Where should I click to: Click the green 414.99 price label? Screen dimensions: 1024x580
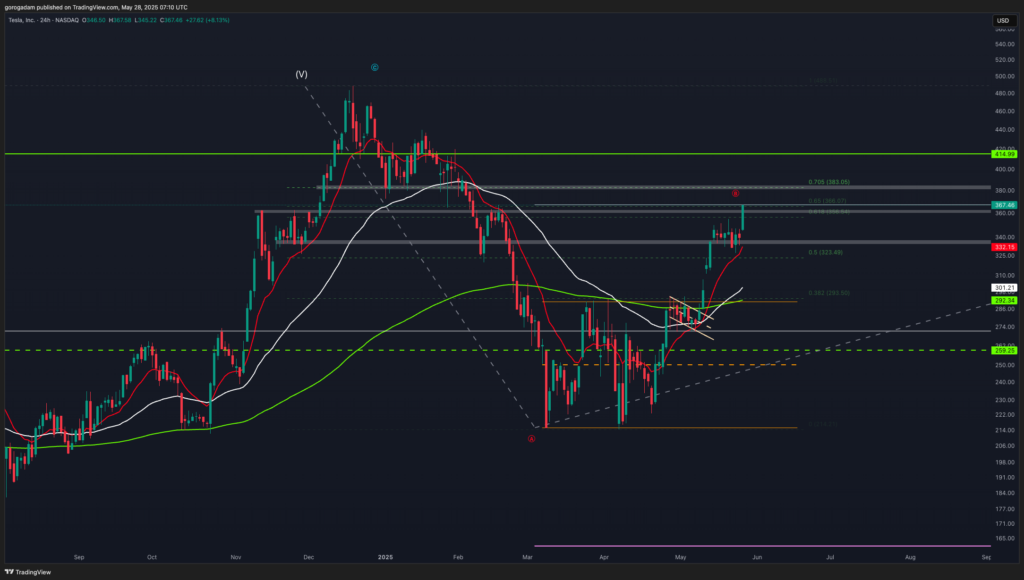(1003, 154)
